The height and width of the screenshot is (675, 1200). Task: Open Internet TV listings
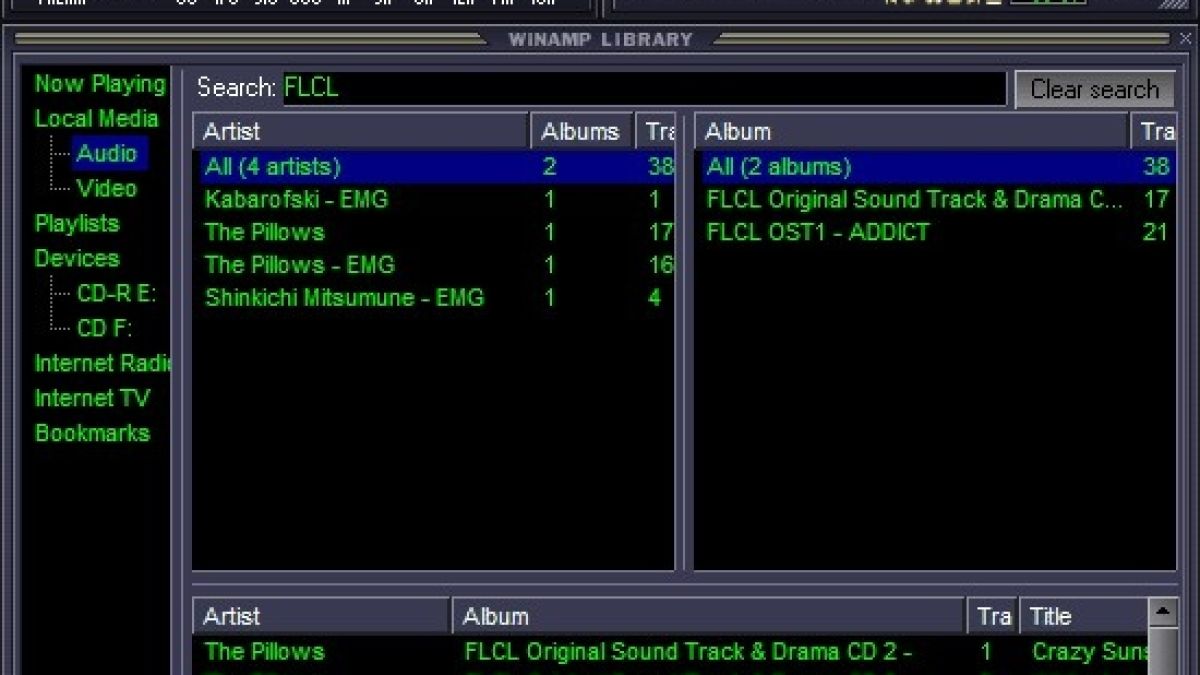coord(92,398)
